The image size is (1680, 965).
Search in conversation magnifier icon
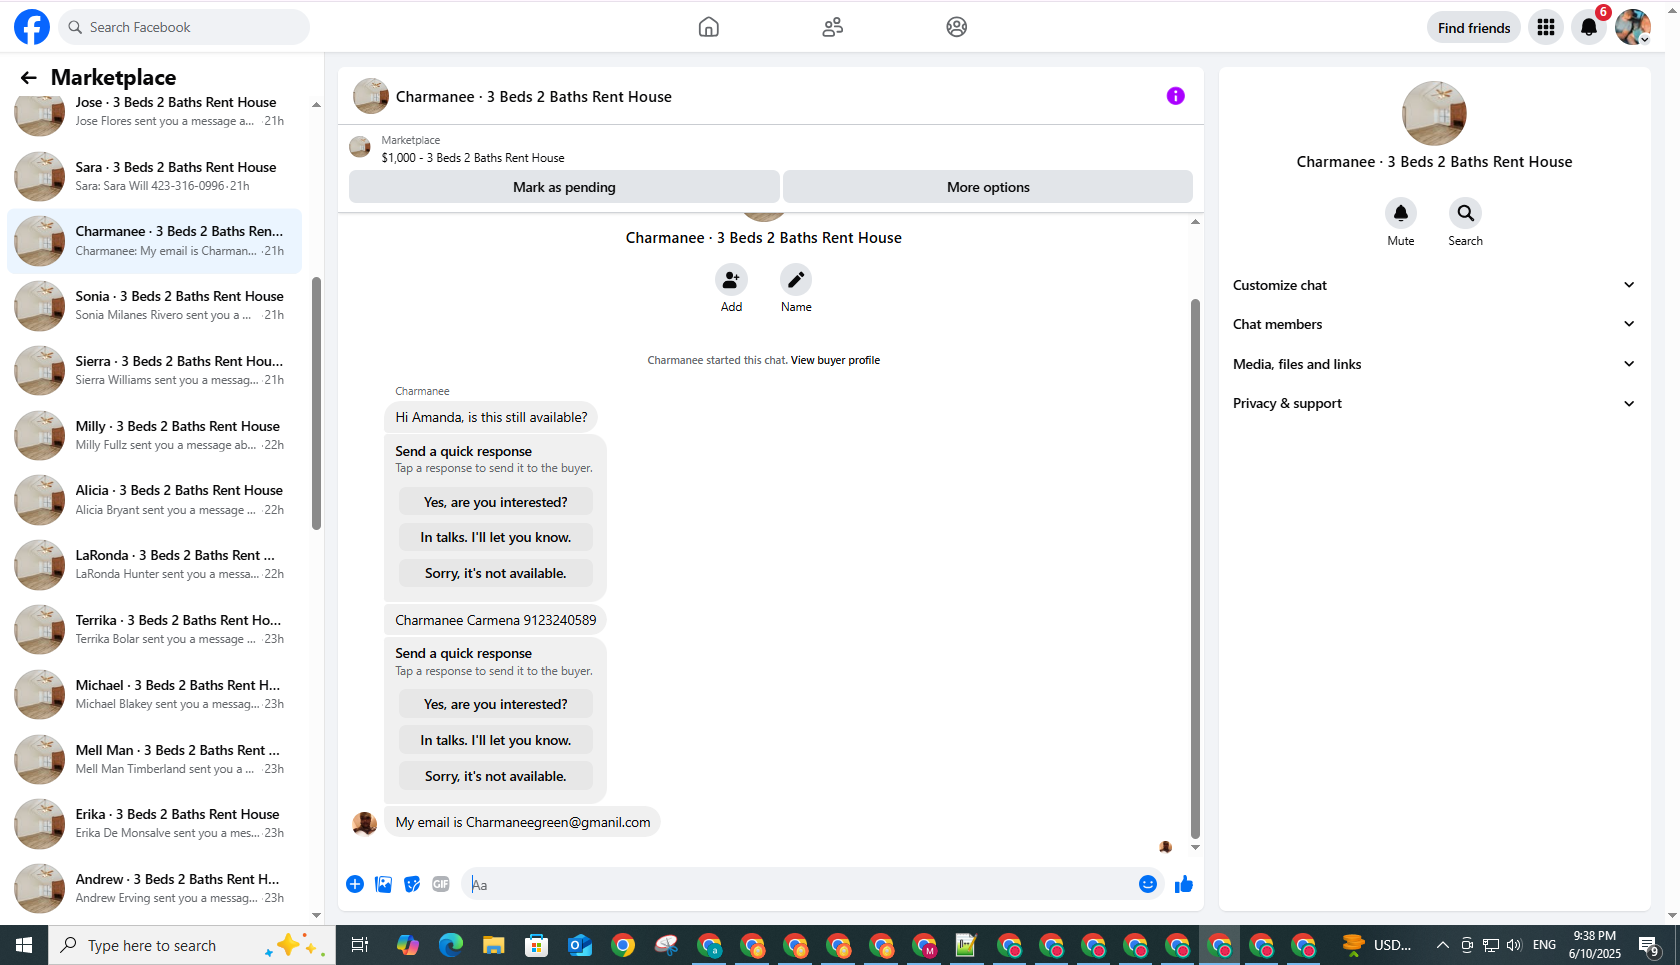point(1465,213)
